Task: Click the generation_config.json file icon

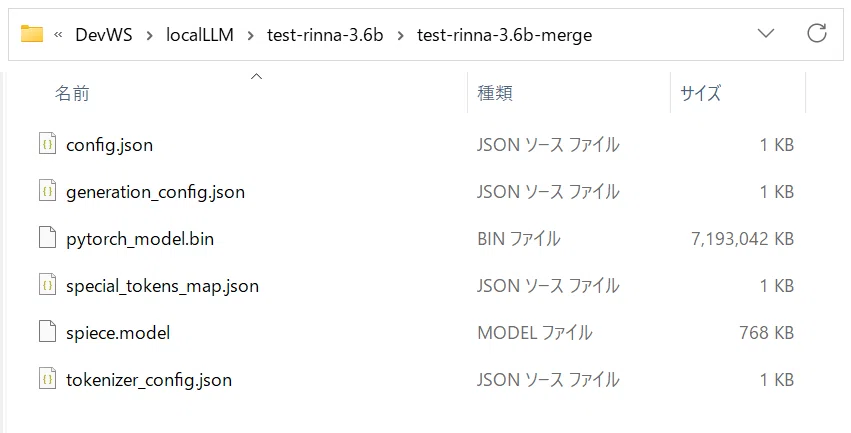Action: [x=47, y=192]
